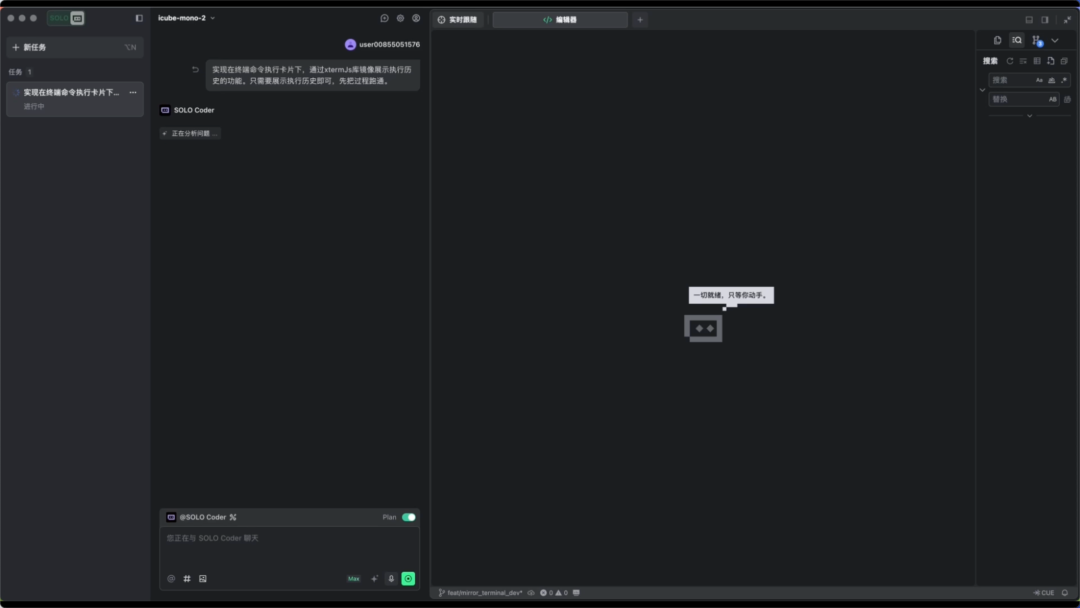This screenshot has height=608, width=1080.
Task: Create a new task with 新任务 button
Action: click(x=74, y=48)
